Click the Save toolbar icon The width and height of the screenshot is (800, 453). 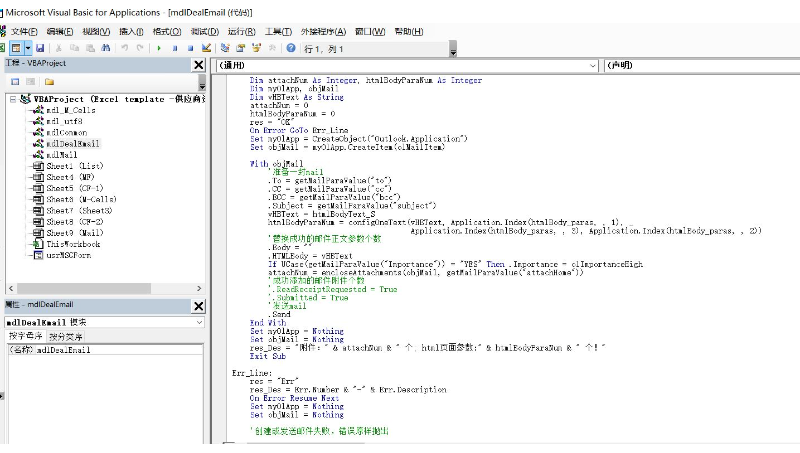click(x=40, y=48)
